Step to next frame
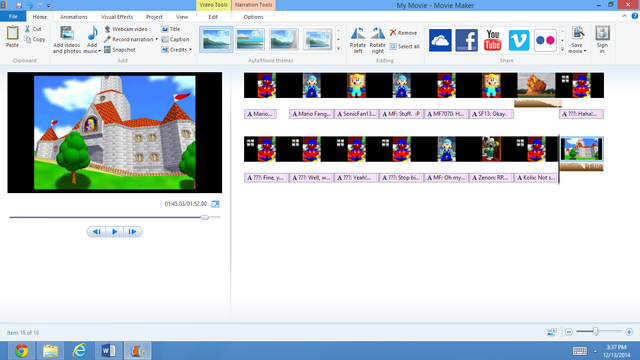The image size is (640, 360). pos(132,232)
